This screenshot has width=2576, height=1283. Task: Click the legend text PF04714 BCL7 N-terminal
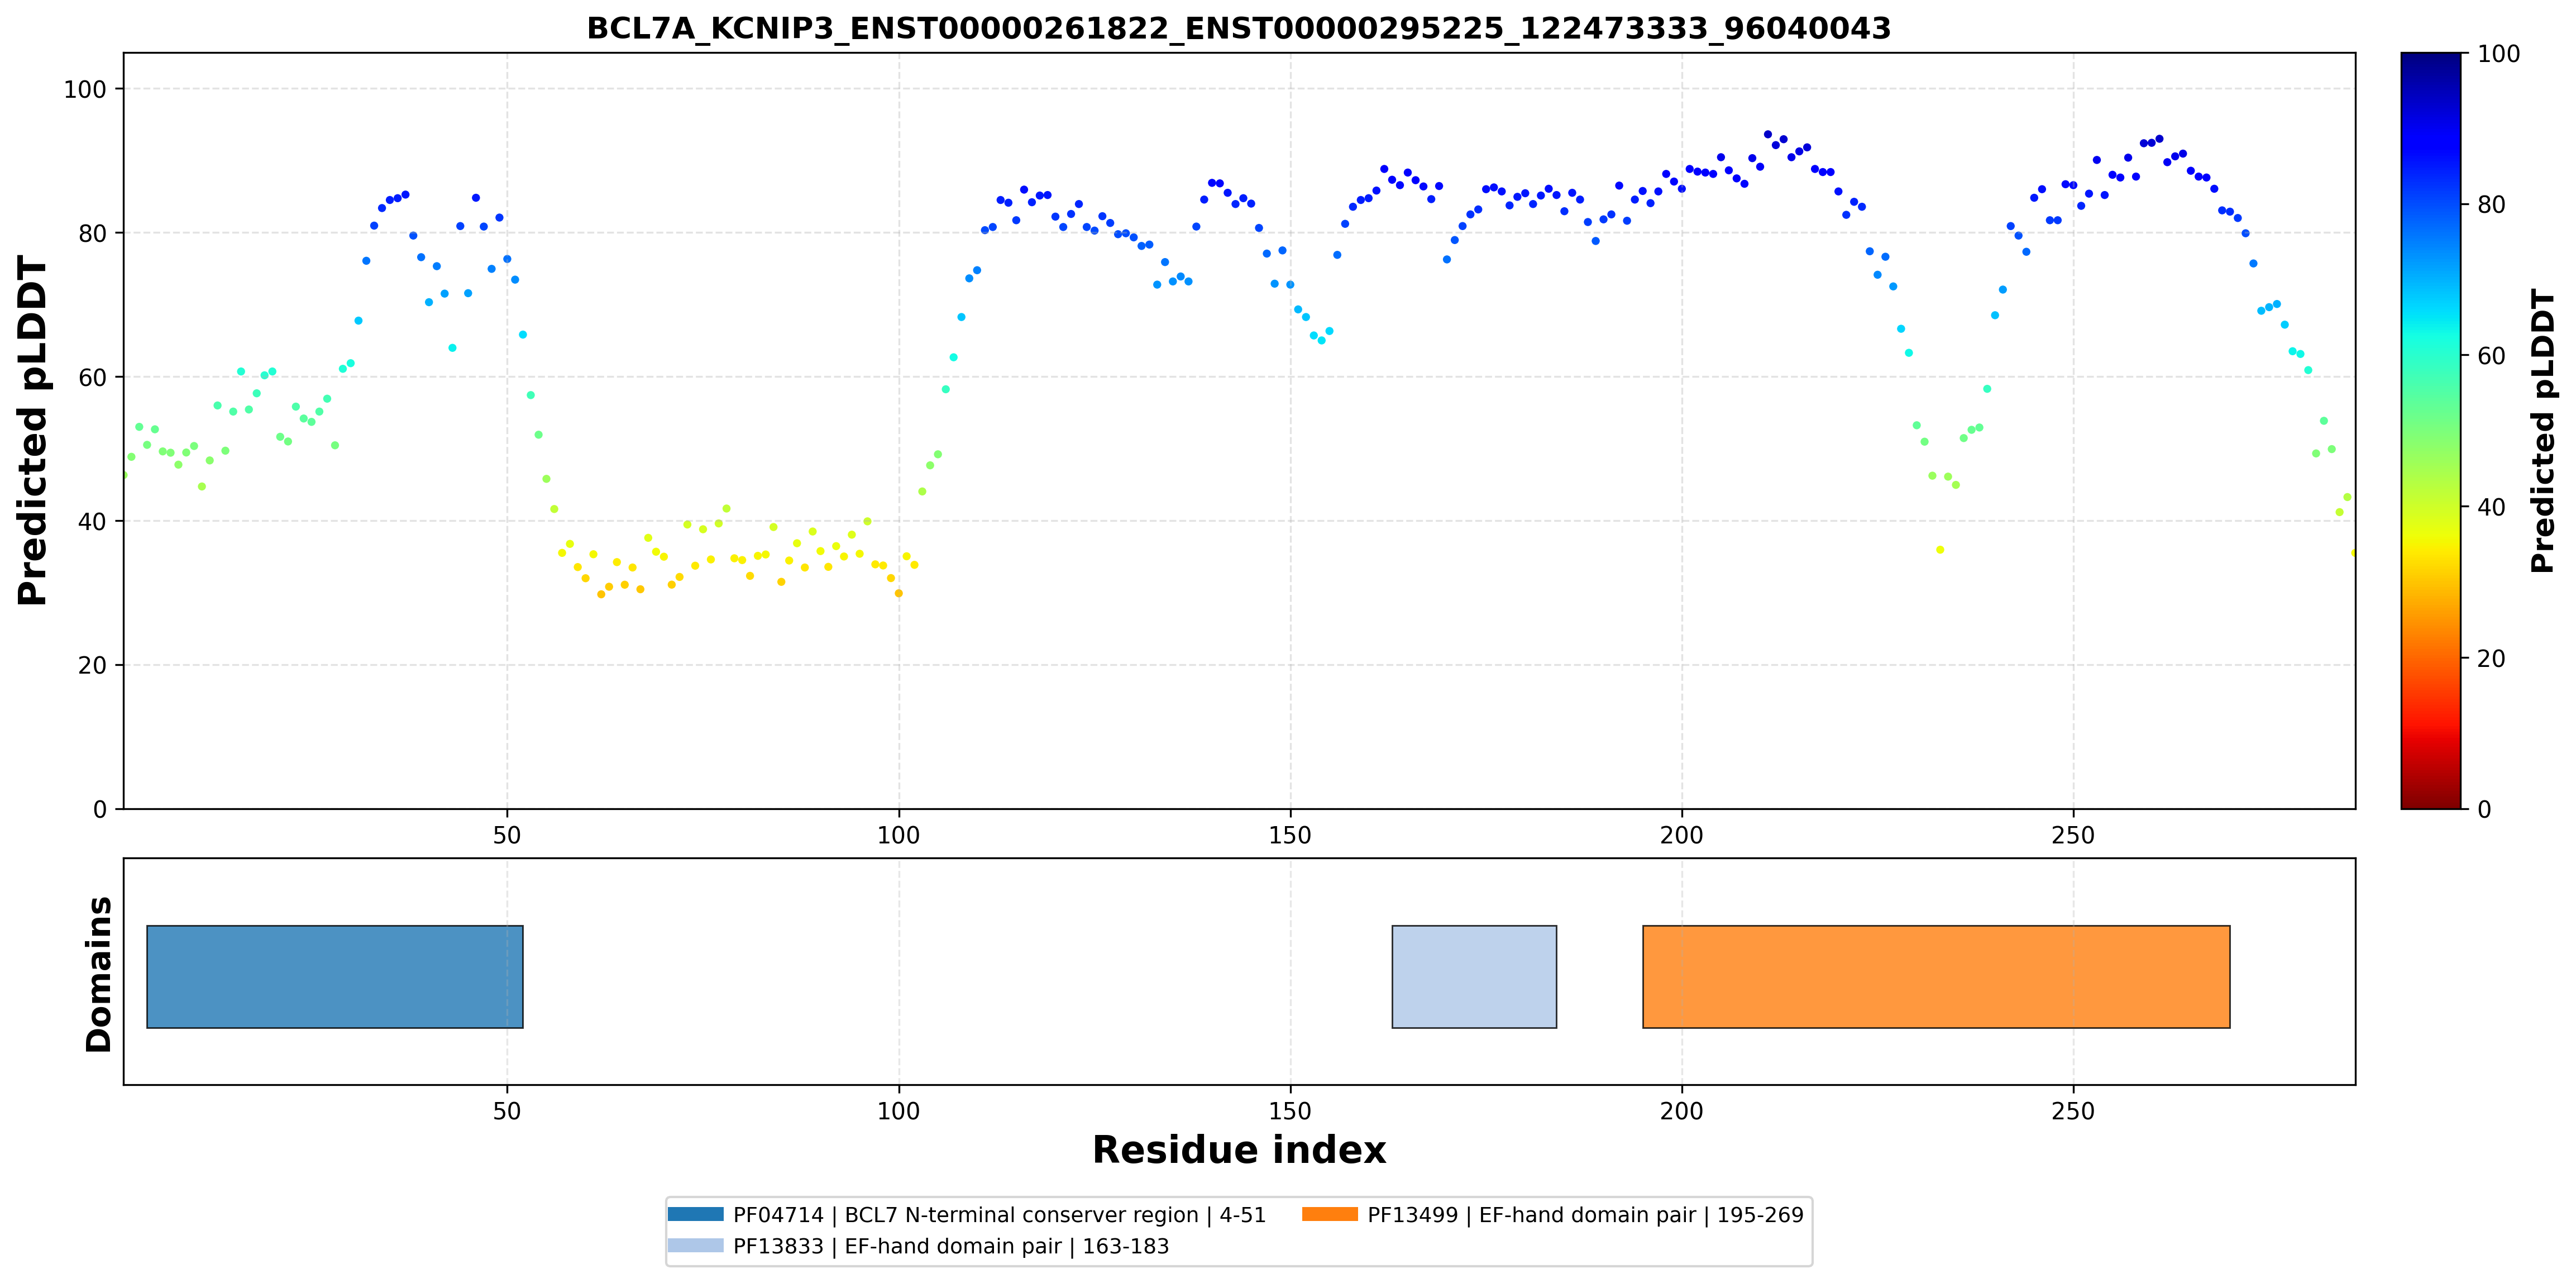[x=999, y=1215]
